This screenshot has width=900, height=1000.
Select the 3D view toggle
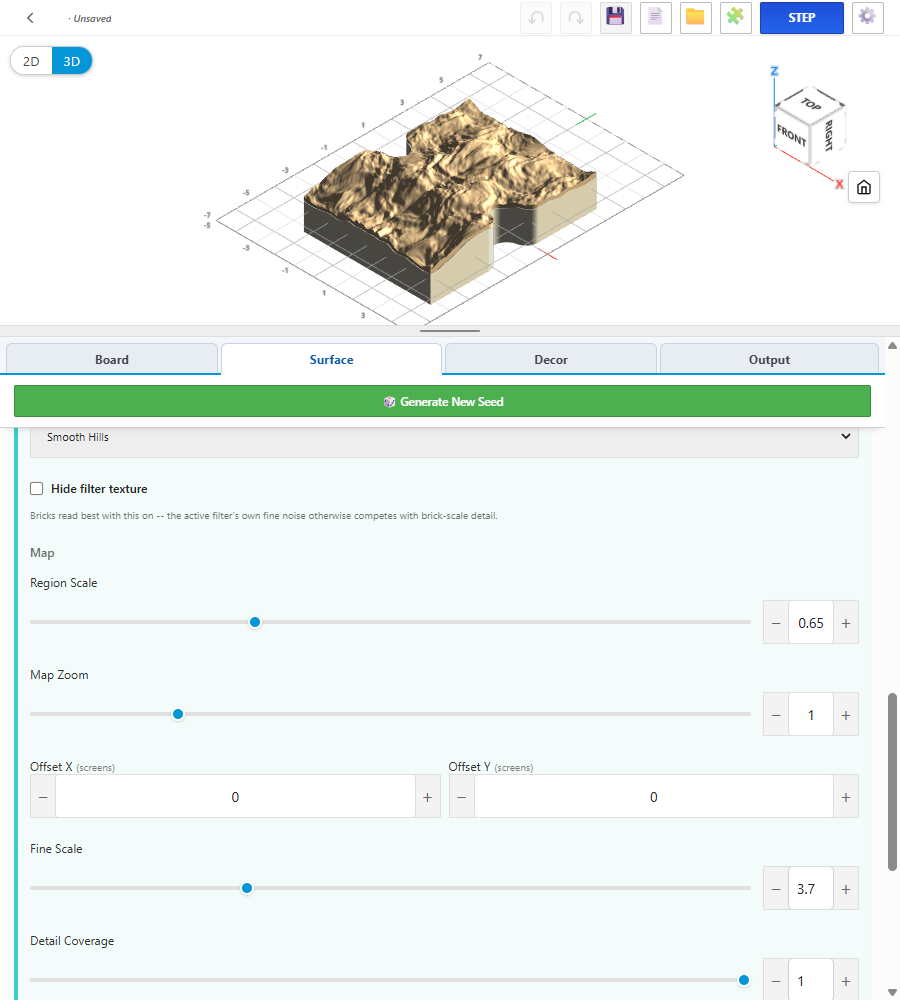[x=71, y=61]
